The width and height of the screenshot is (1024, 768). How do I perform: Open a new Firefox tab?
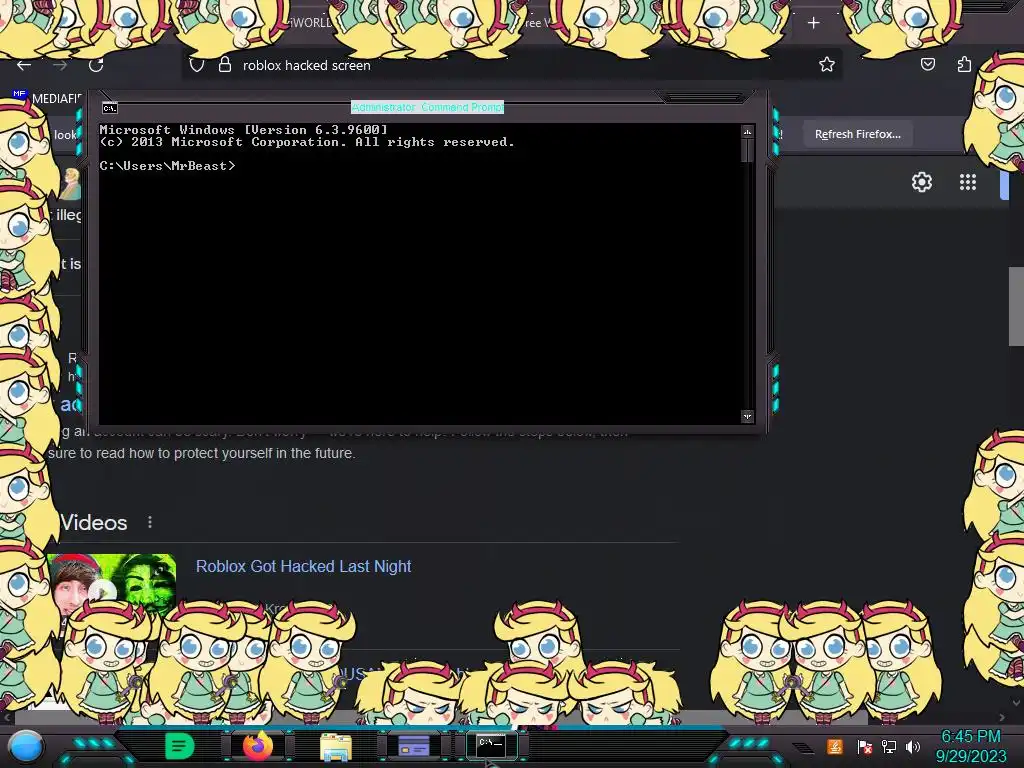813,23
